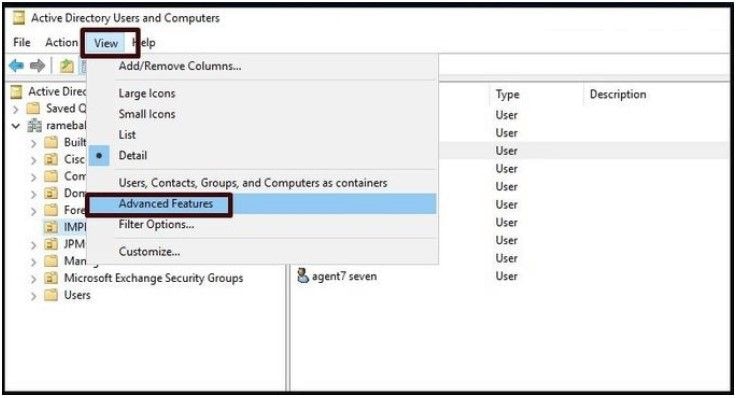
Task: Select the JPM tree item
Action: [74, 244]
